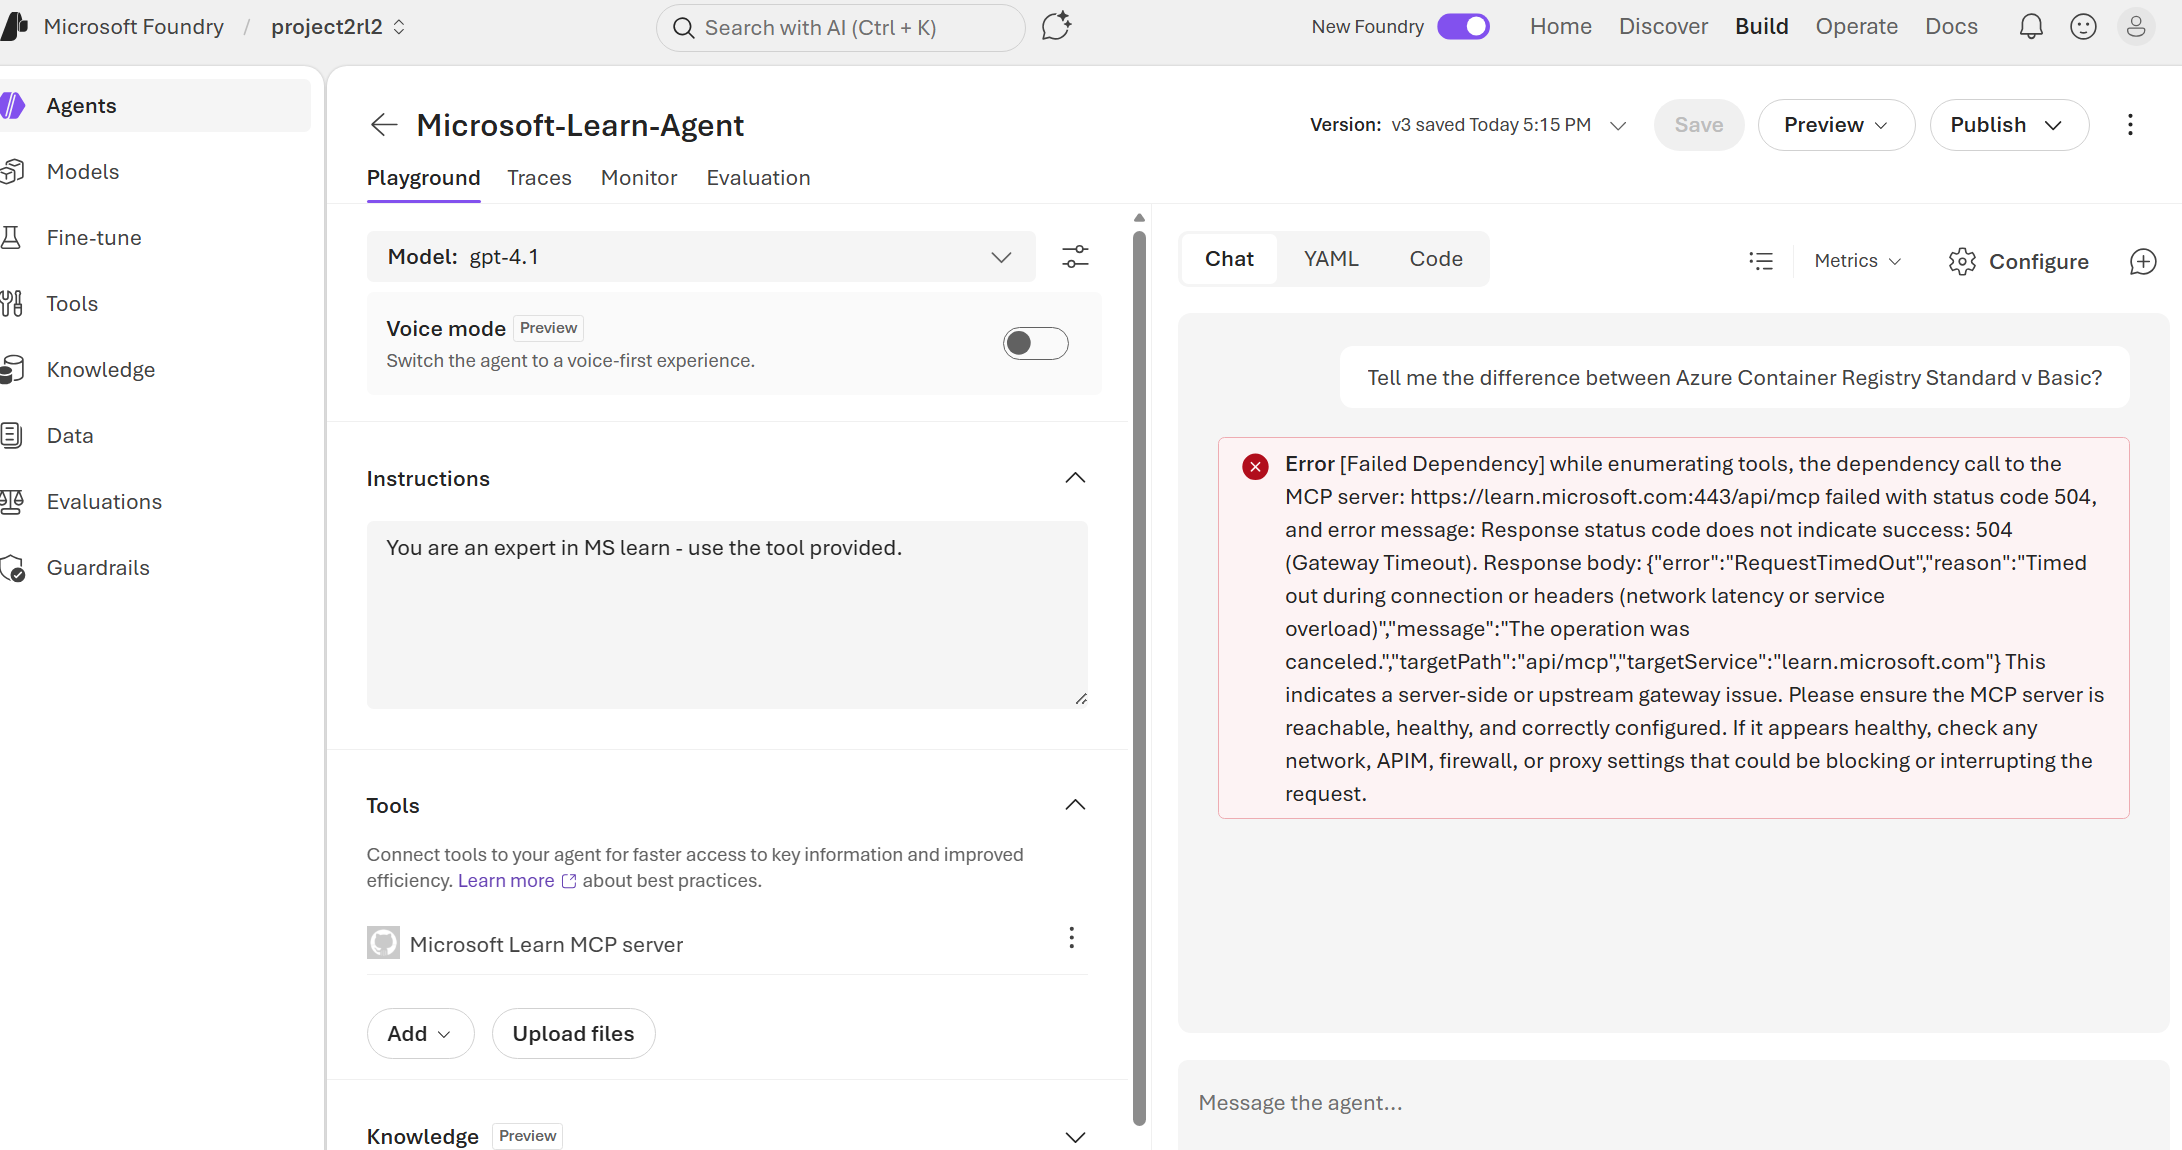Image resolution: width=2182 pixels, height=1150 pixels.
Task: Click the Configure gear icon
Action: 1962,261
